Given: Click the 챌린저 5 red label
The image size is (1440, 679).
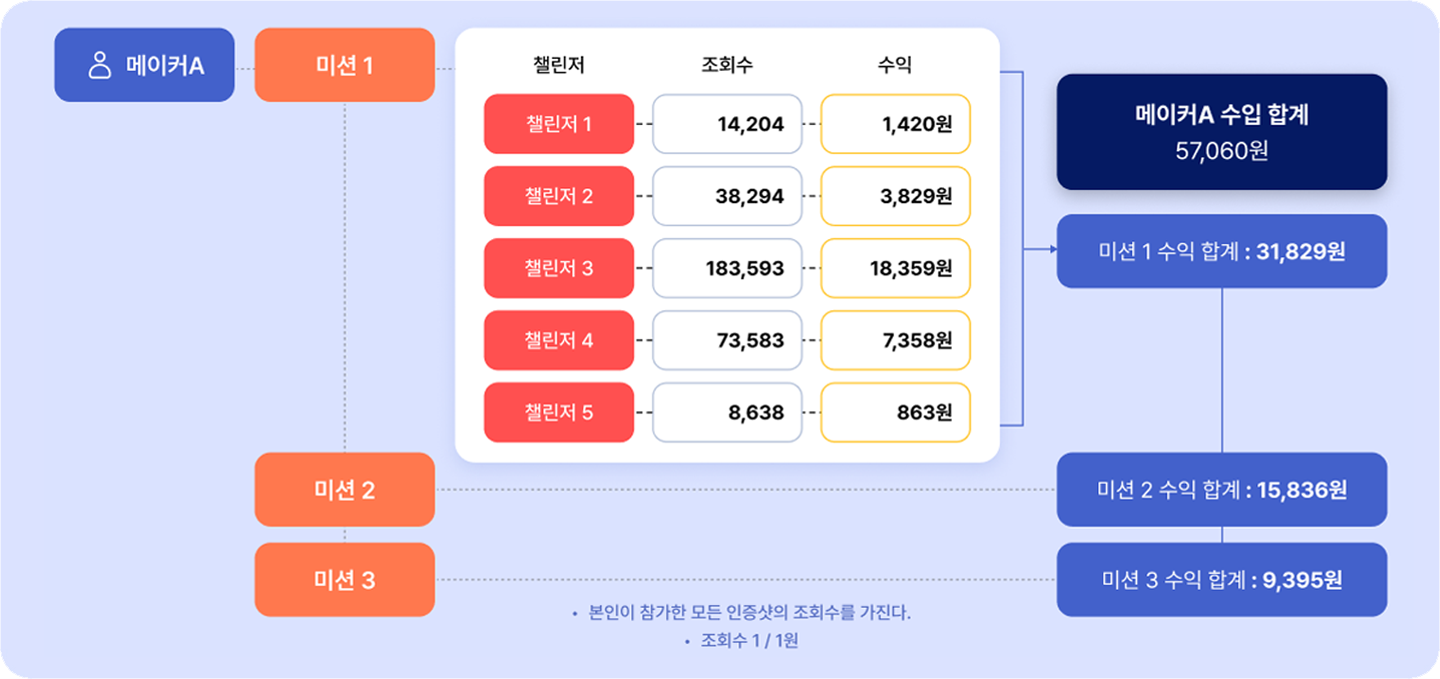Looking at the screenshot, I should click(559, 412).
